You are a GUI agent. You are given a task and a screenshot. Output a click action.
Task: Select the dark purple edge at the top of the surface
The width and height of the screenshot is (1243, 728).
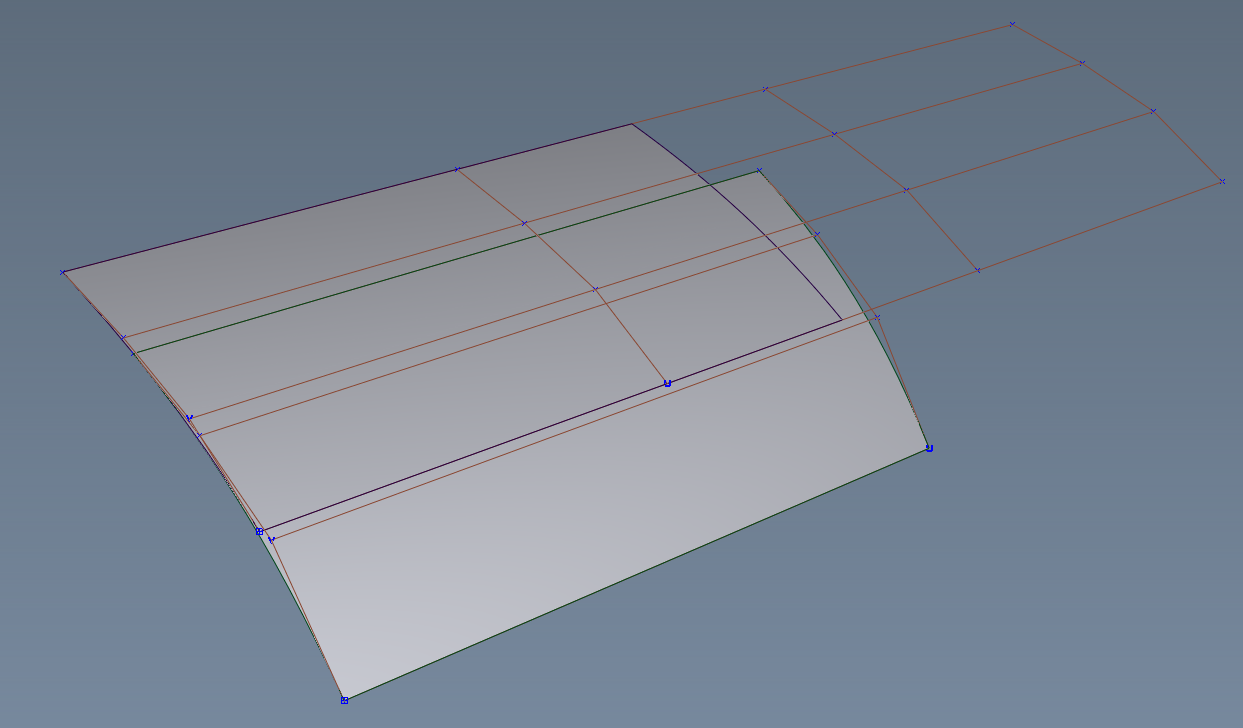[x=350, y=196]
